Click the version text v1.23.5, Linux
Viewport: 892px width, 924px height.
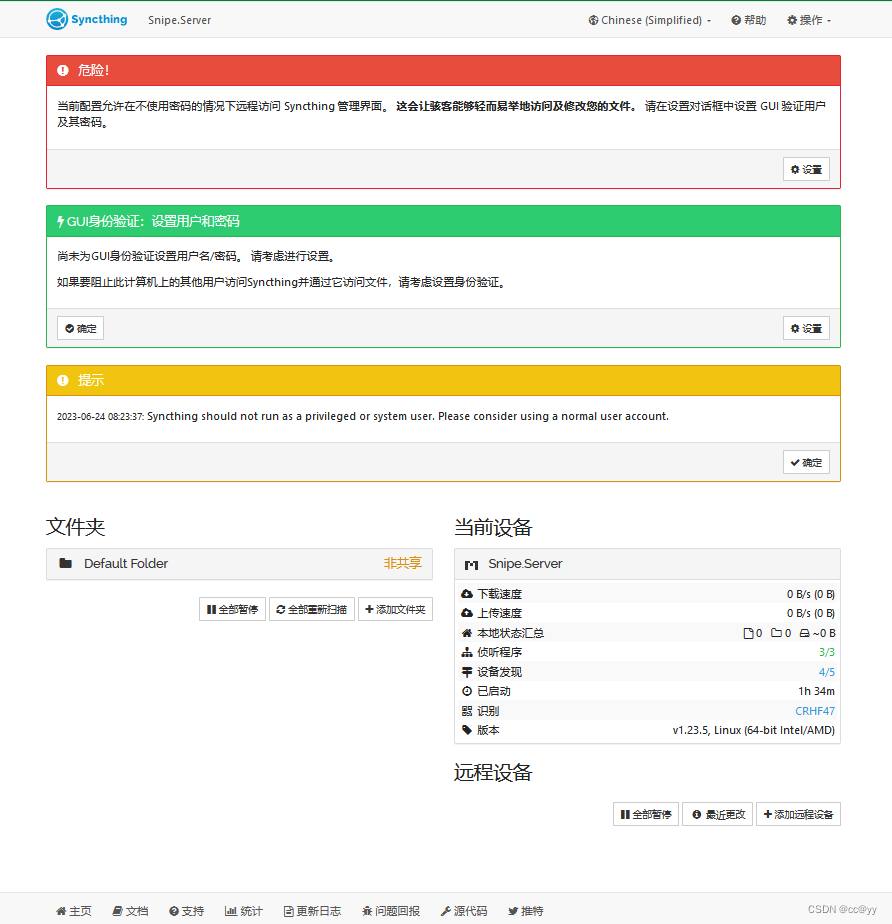click(x=754, y=730)
